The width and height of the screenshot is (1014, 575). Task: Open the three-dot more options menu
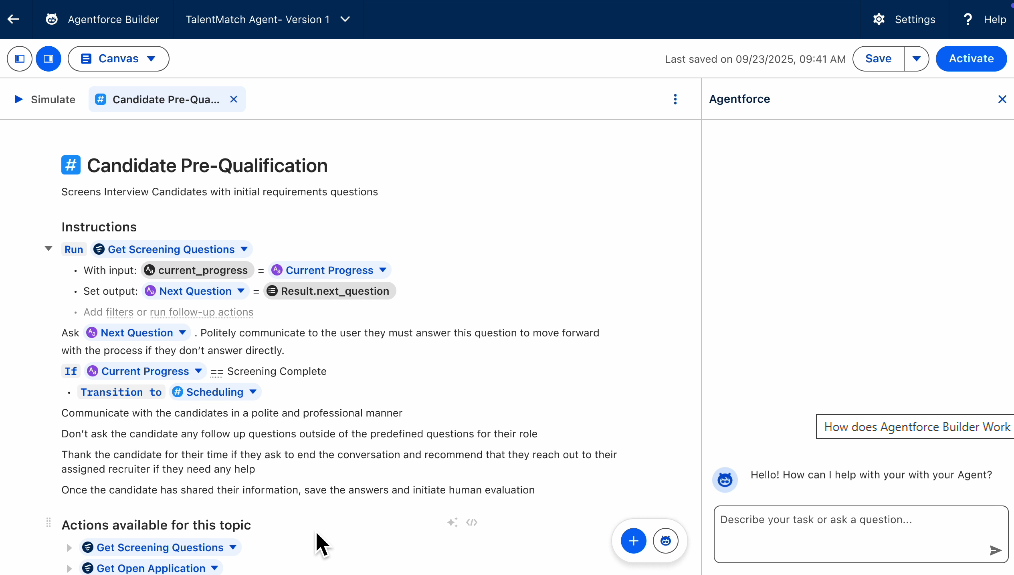(x=675, y=100)
